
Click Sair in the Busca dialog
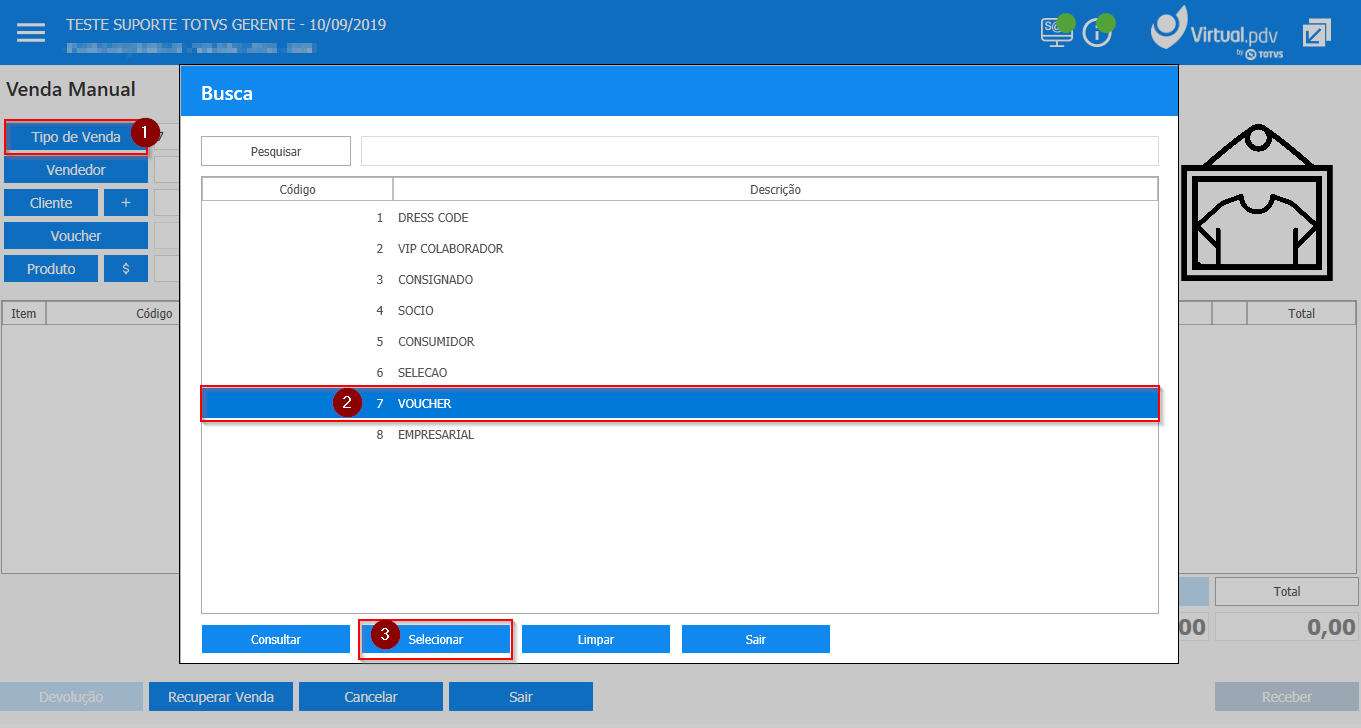click(756, 639)
